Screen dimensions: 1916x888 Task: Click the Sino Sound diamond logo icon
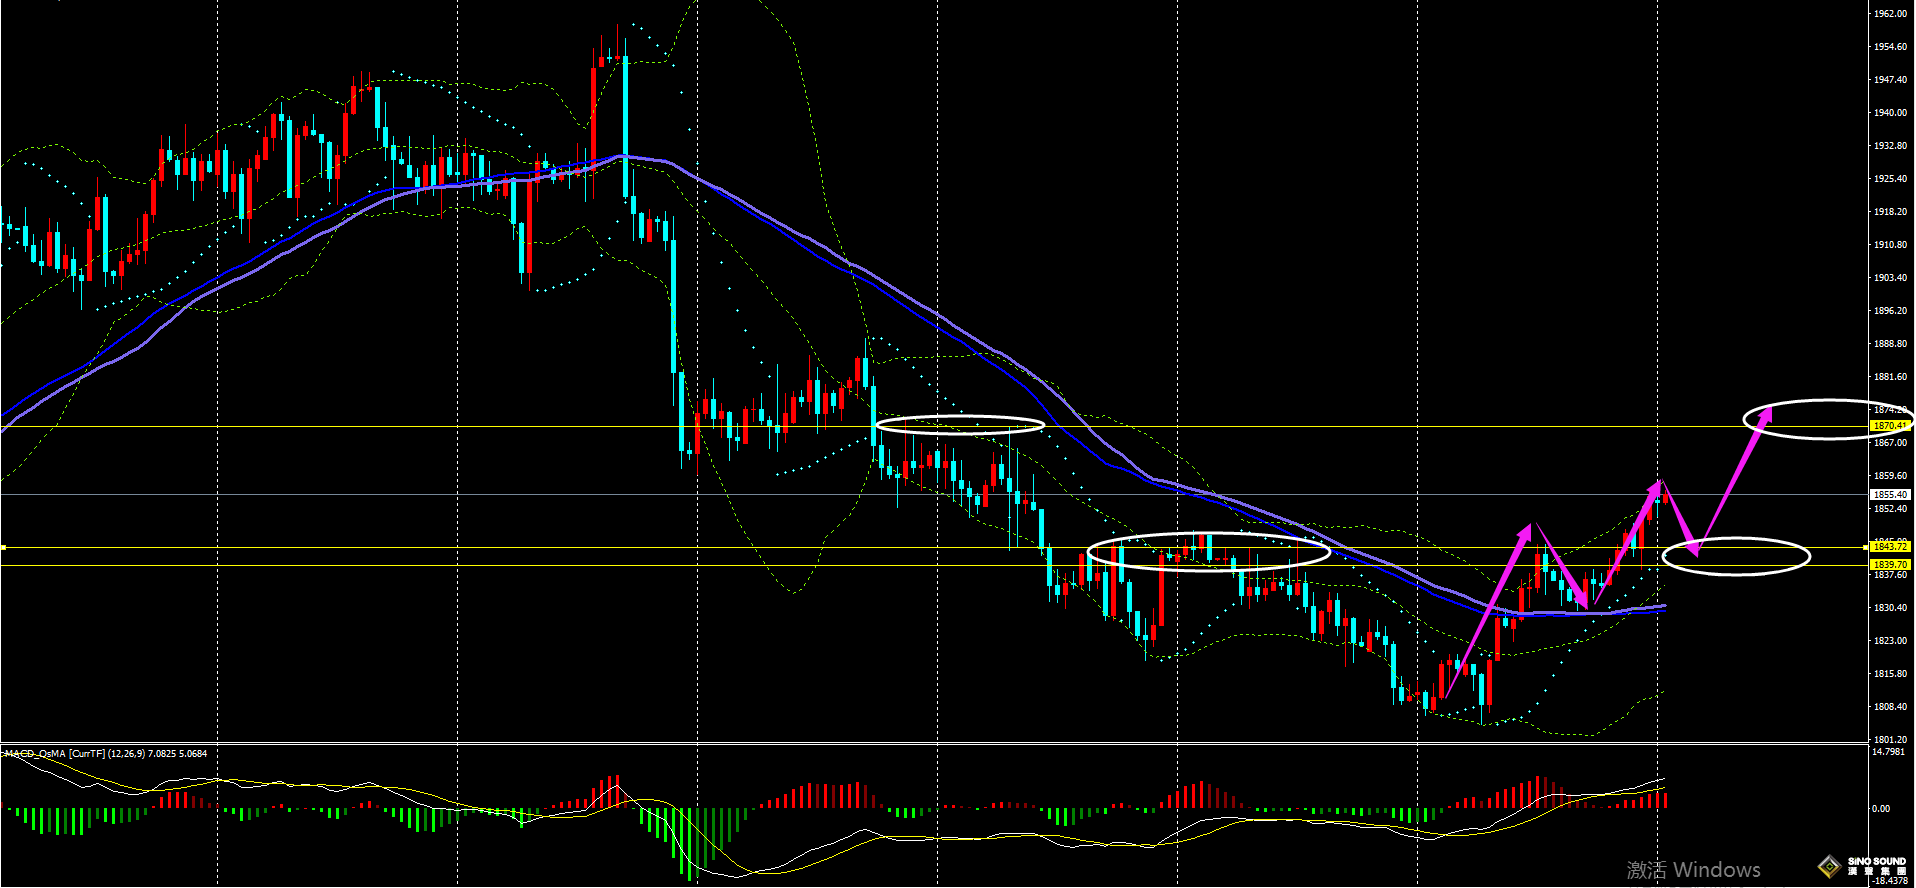point(1829,866)
